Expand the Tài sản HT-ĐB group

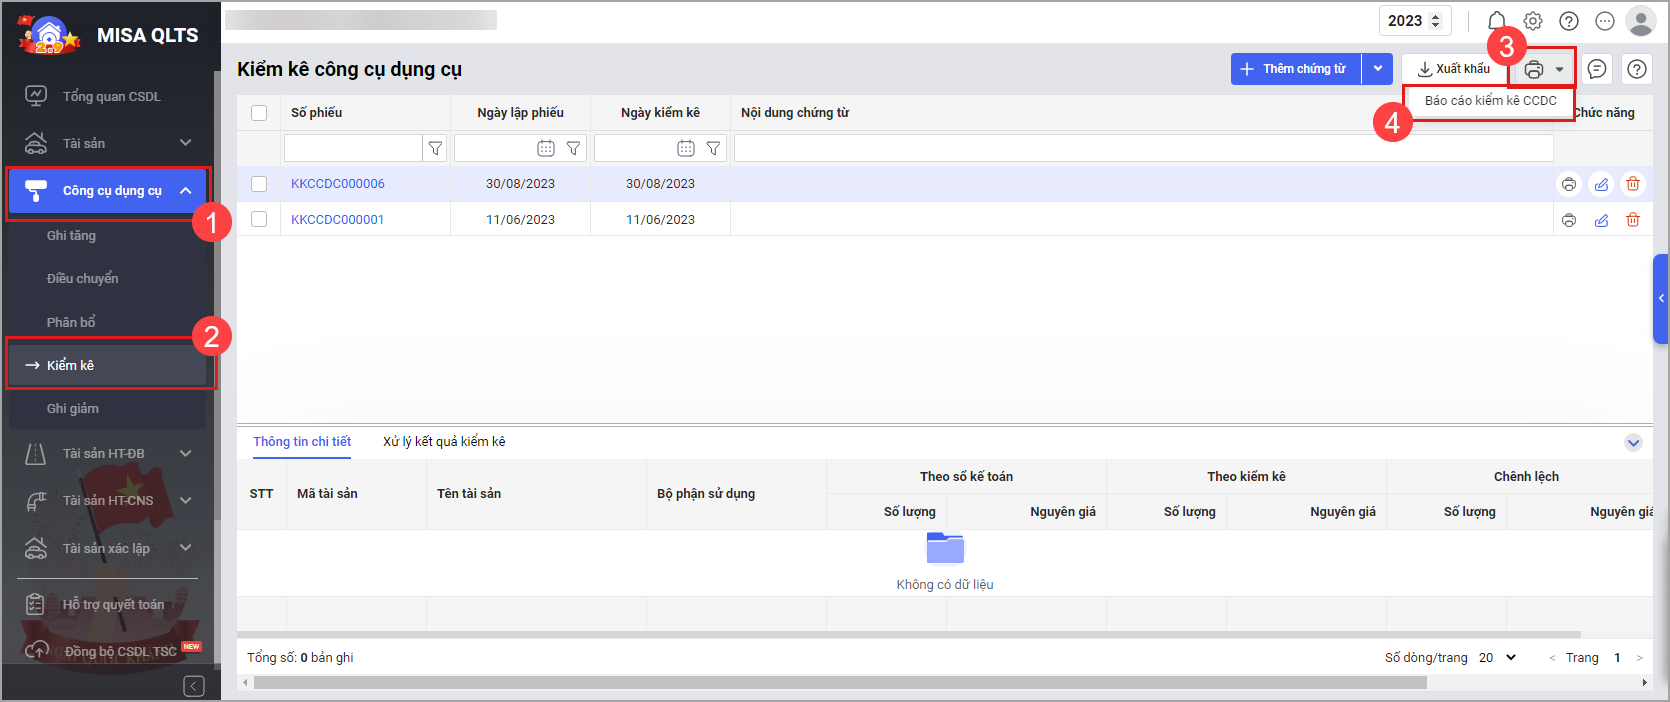pyautogui.click(x=185, y=453)
